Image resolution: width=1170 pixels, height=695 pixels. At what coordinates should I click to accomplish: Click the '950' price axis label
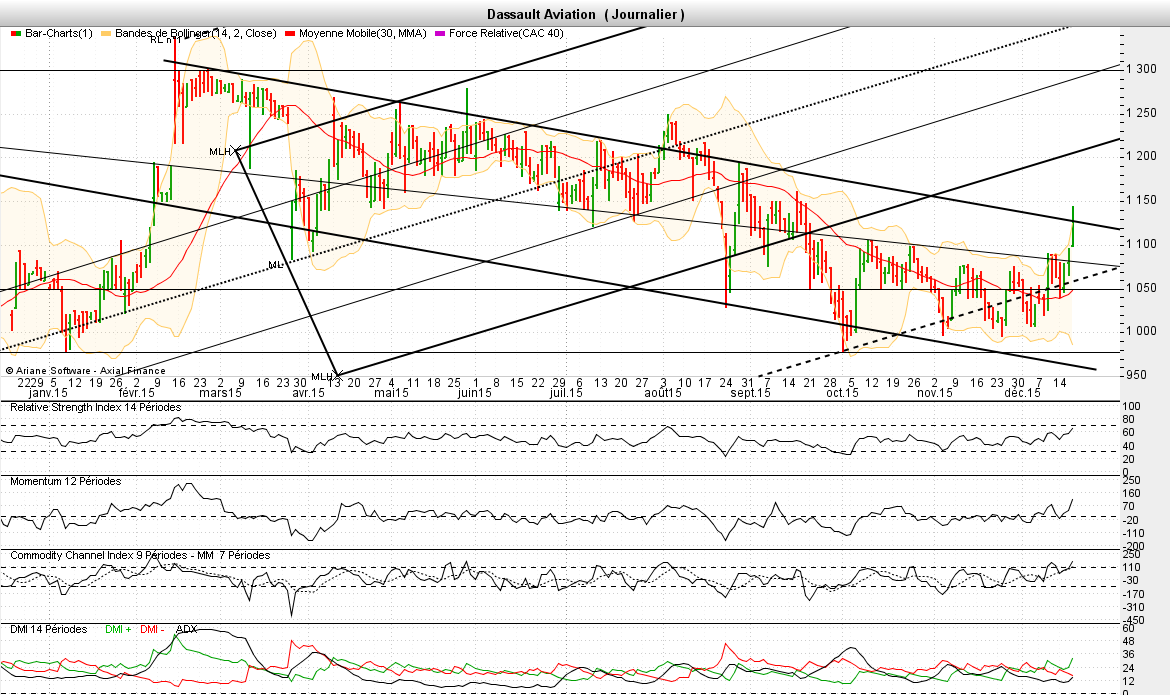pos(1136,375)
